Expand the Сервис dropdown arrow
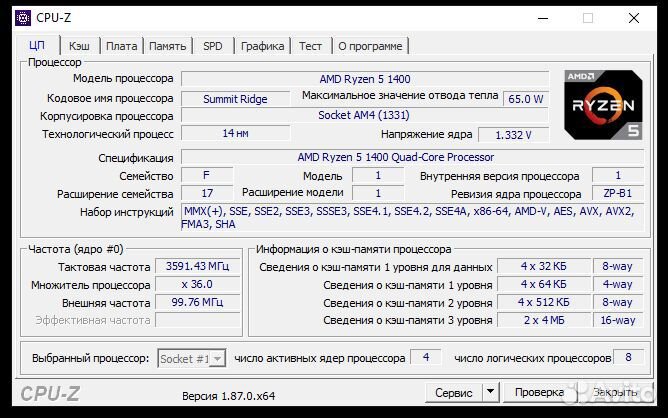The width and height of the screenshot is (668, 418). (x=490, y=392)
